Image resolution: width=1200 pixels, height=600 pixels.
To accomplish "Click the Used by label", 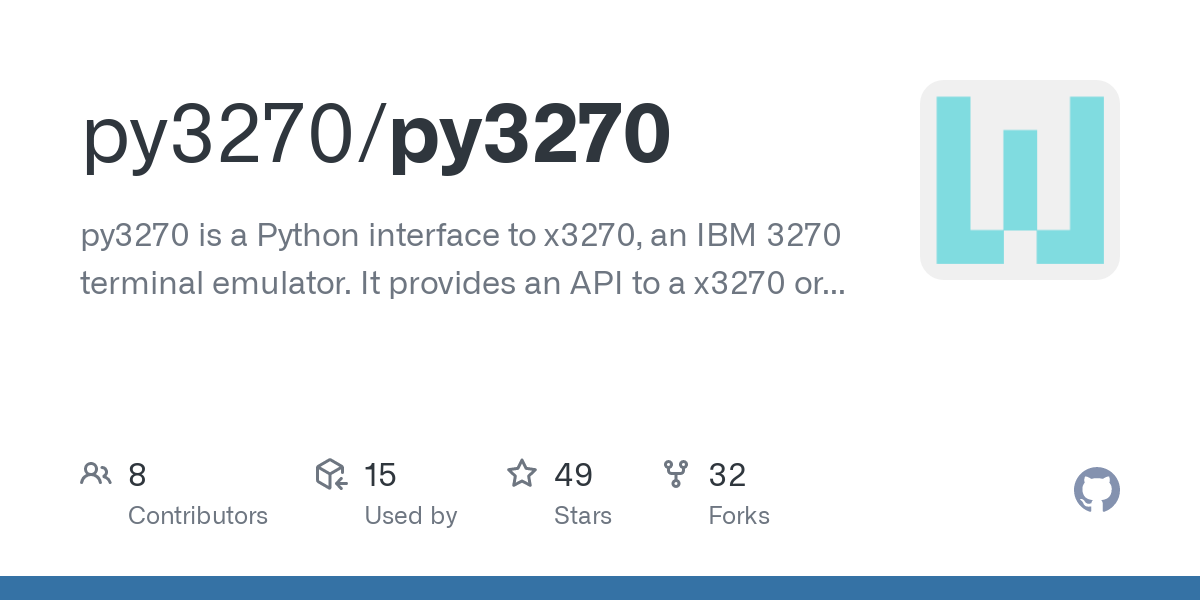I will coord(411,516).
